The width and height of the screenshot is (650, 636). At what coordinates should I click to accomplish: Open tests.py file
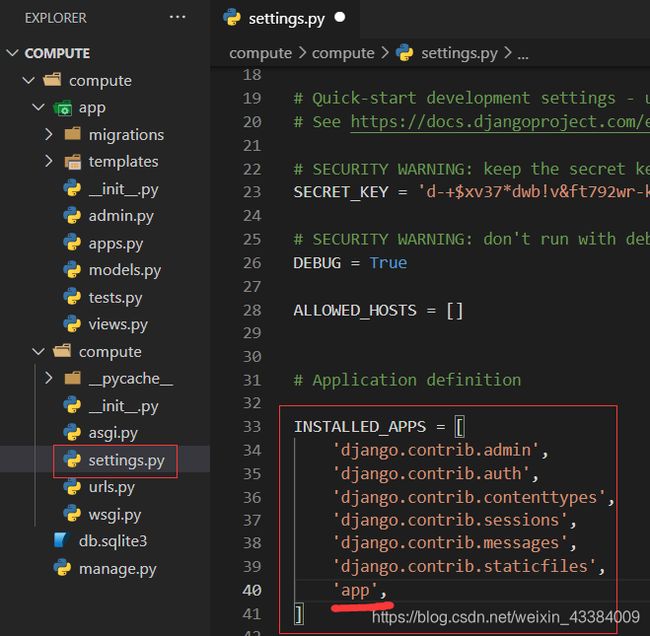pos(115,298)
